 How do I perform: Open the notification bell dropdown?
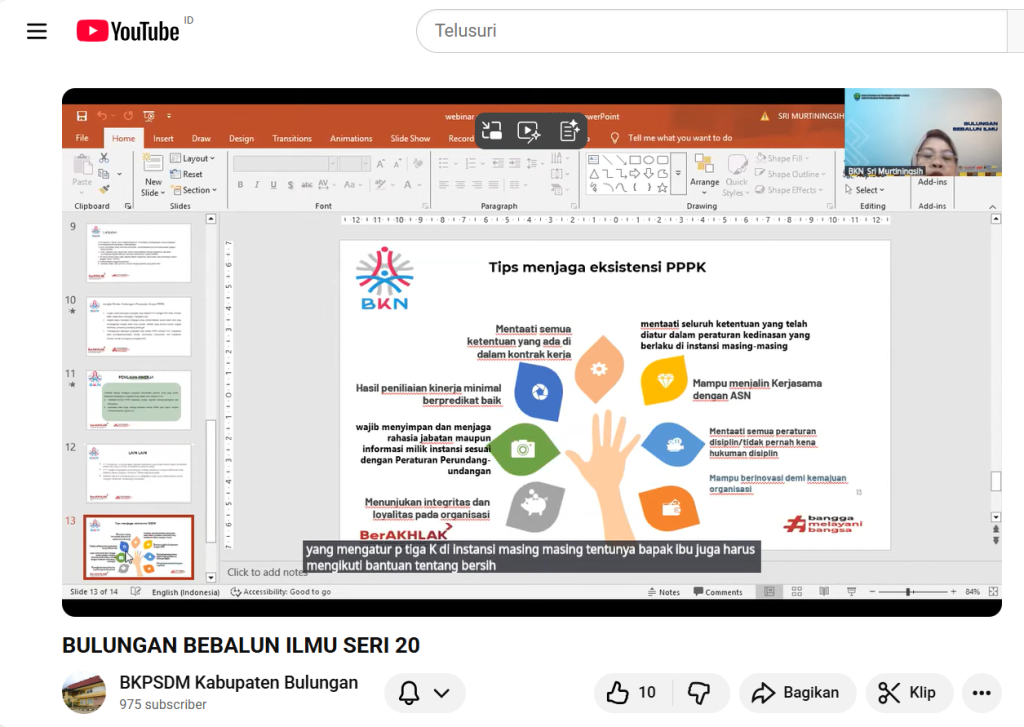tap(425, 693)
